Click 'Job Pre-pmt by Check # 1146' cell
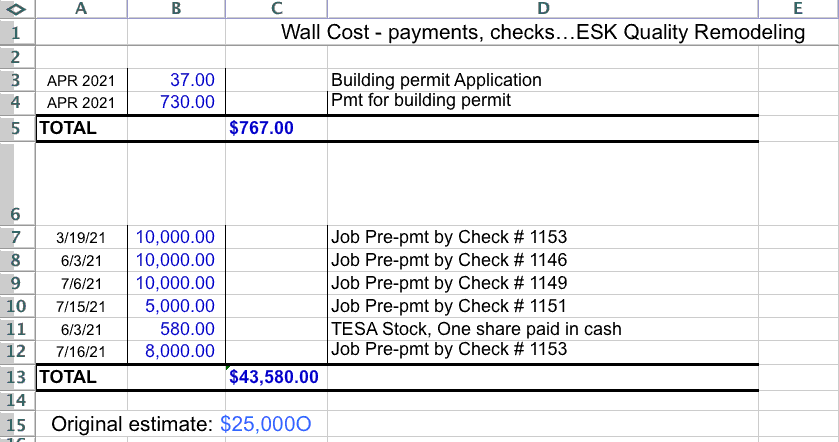 point(543,260)
